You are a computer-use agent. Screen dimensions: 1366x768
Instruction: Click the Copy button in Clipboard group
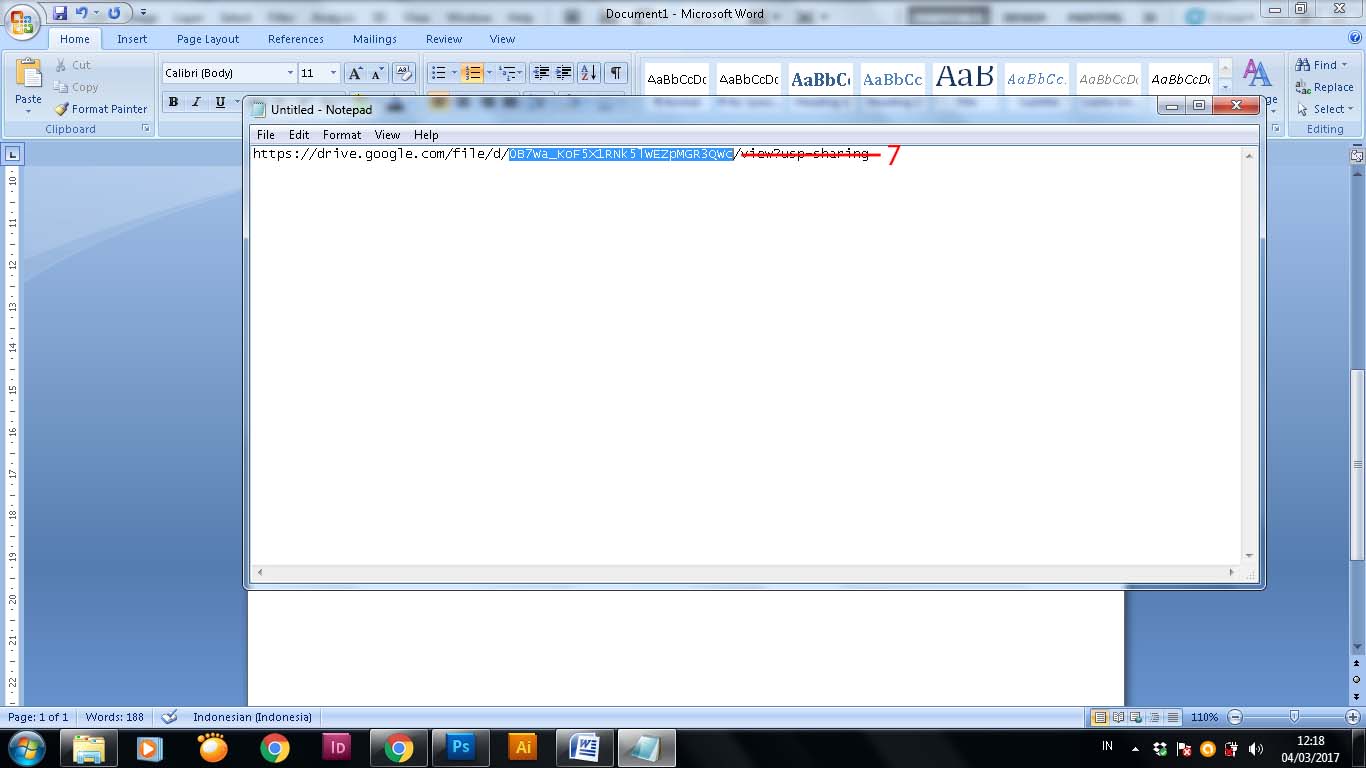[x=76, y=87]
